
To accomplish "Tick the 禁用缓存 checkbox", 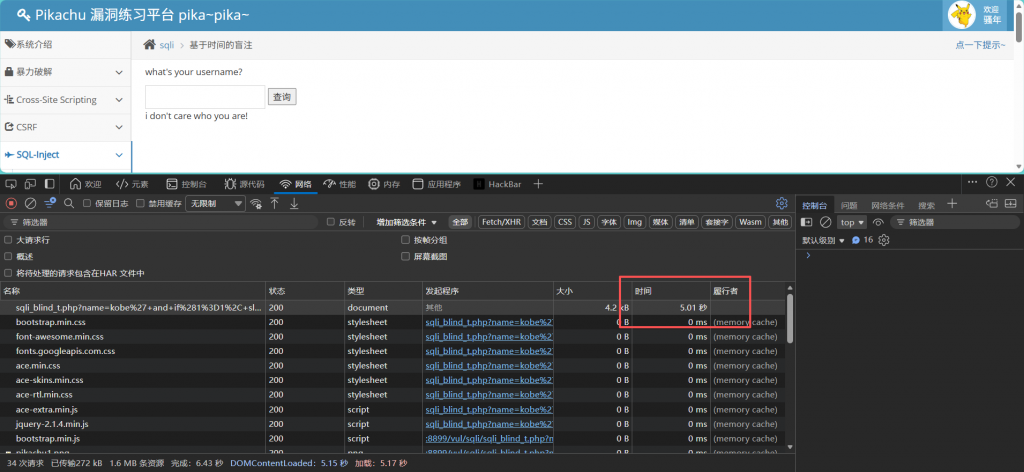I will (x=141, y=203).
